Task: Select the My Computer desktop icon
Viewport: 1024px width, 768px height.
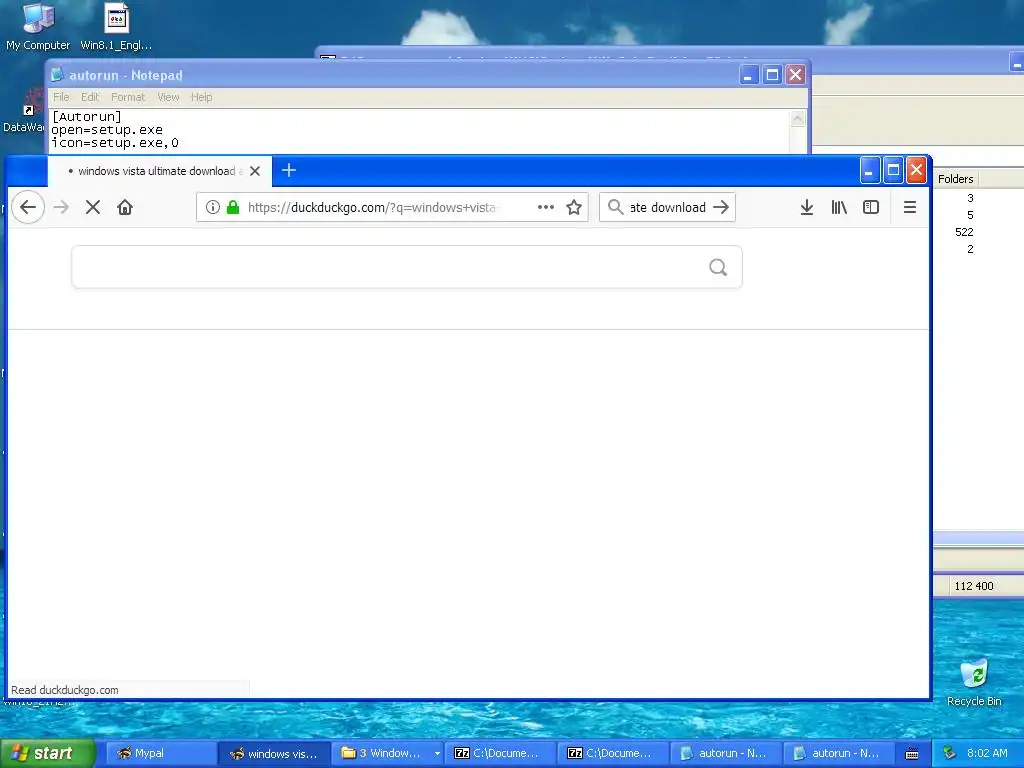Action: (38, 27)
